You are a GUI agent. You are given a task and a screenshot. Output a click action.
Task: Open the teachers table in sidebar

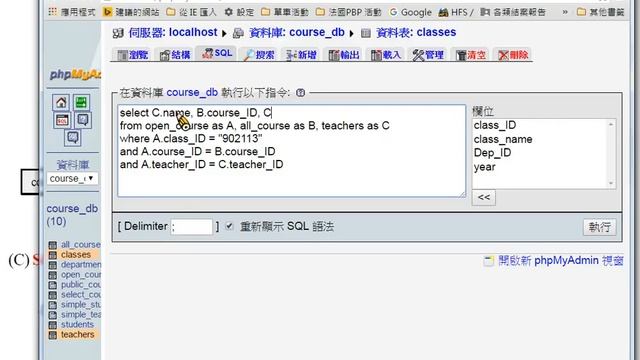click(78, 335)
